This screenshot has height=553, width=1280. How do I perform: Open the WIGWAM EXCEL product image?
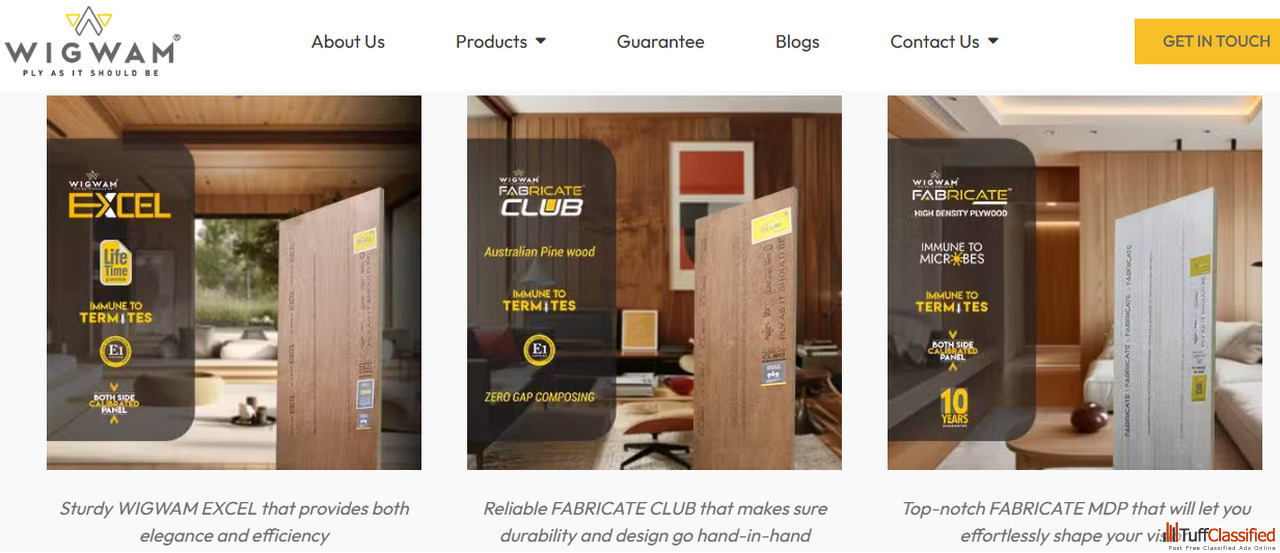pos(234,283)
